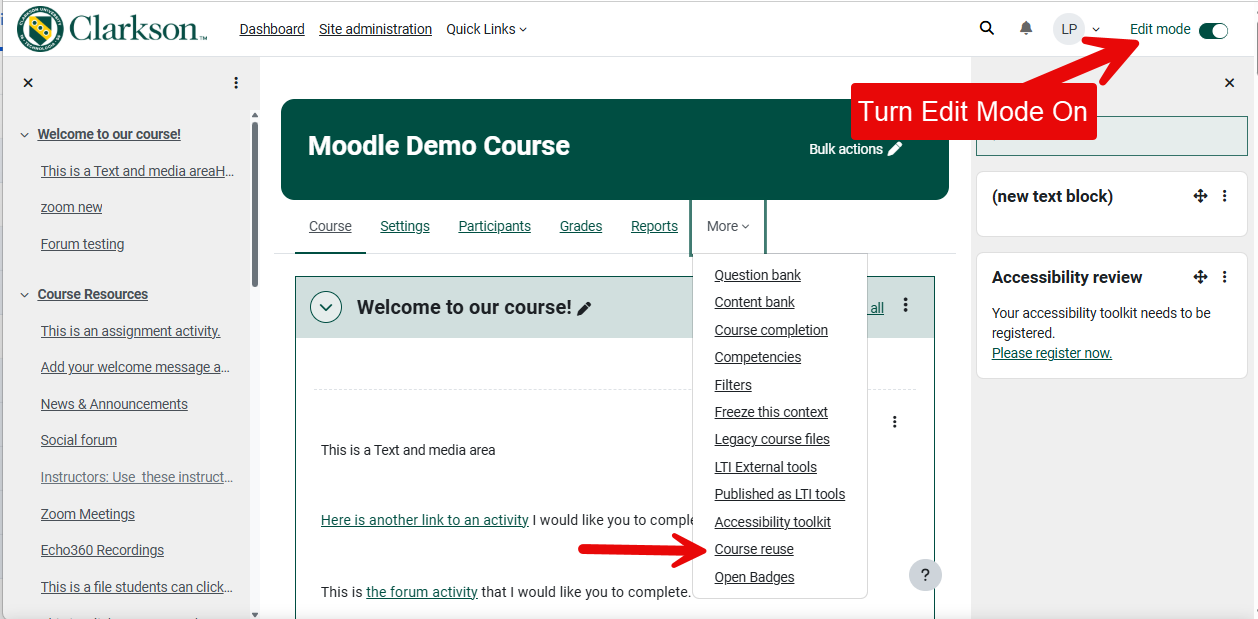Click the help question mark button
This screenshot has width=1258, height=619.
[925, 575]
